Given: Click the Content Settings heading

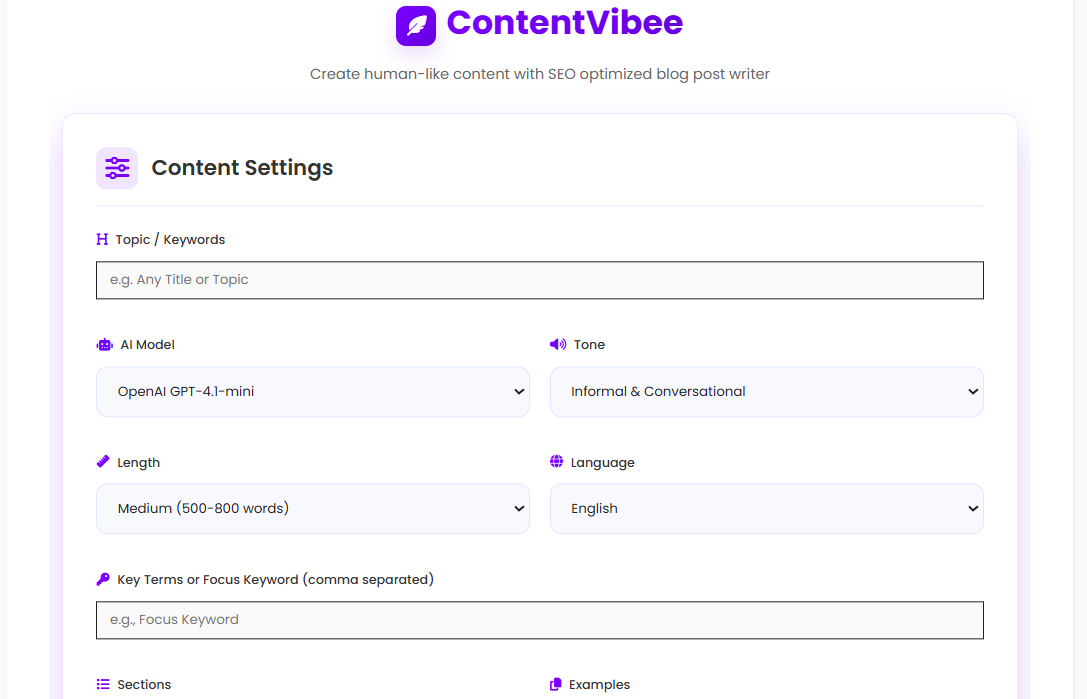Looking at the screenshot, I should click(x=242, y=168).
